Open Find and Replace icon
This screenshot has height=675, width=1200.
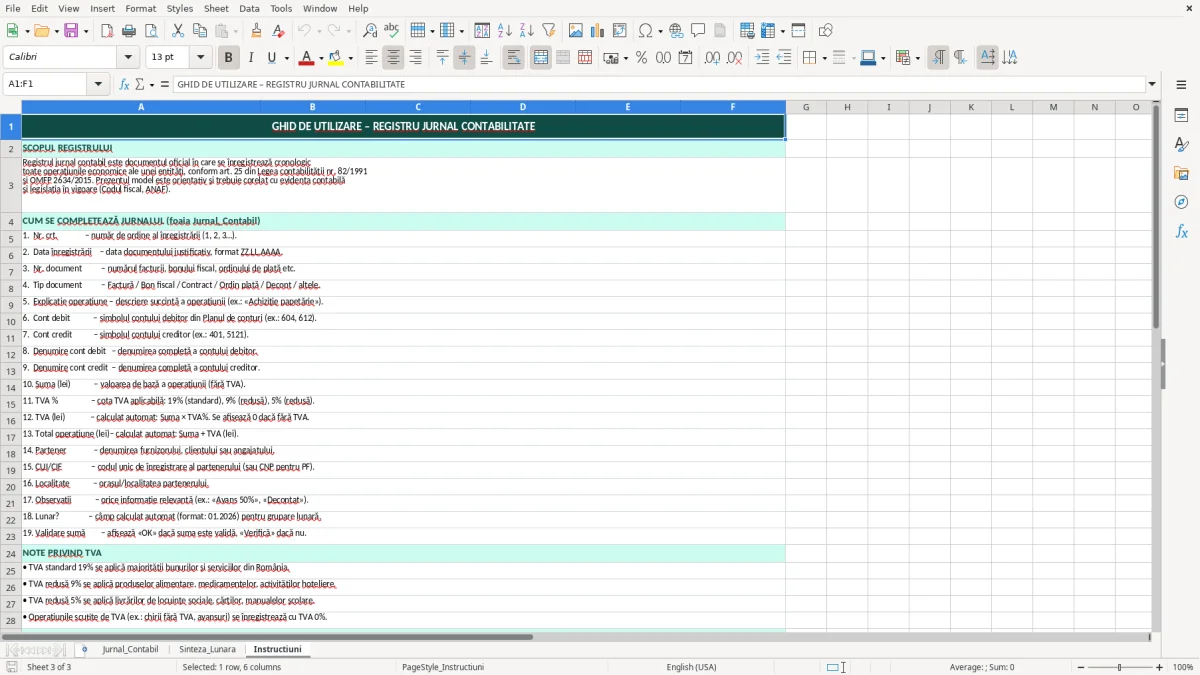tap(370, 31)
